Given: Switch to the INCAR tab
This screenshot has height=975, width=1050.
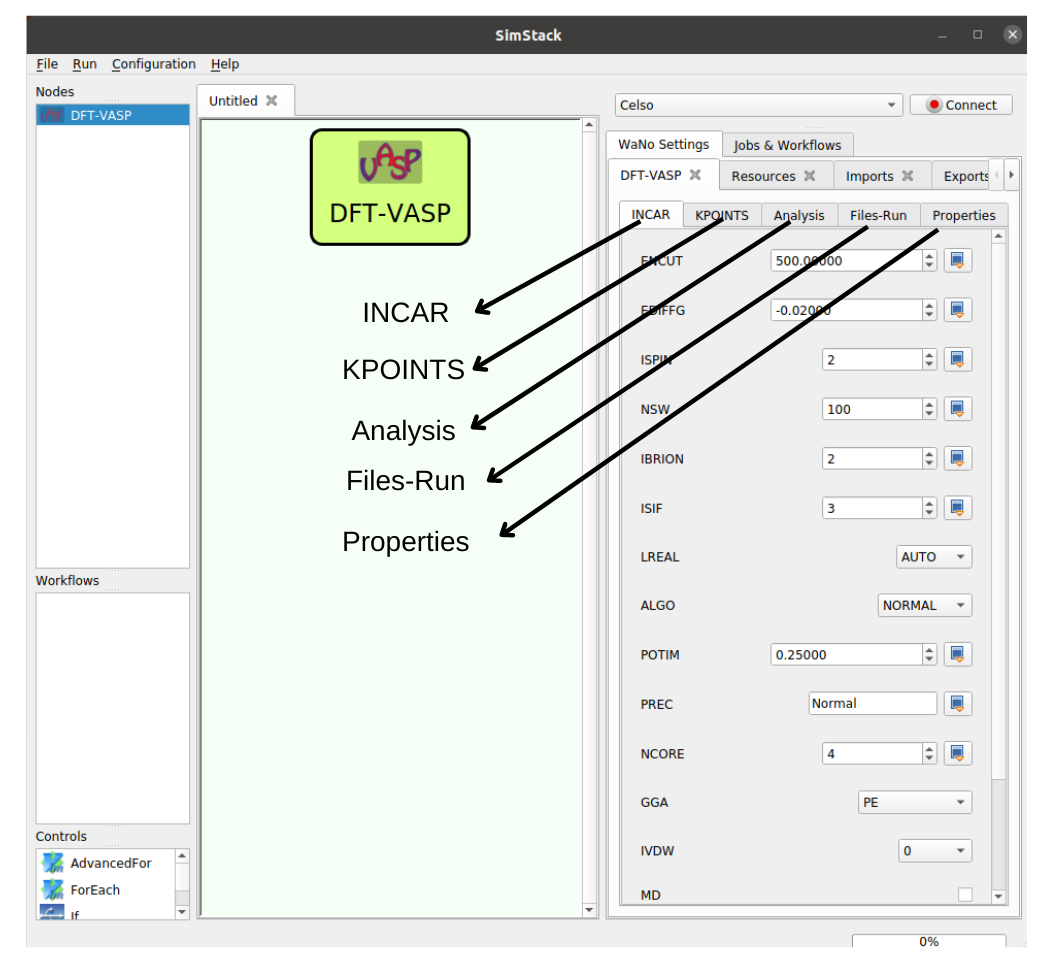Looking at the screenshot, I should pyautogui.click(x=651, y=214).
